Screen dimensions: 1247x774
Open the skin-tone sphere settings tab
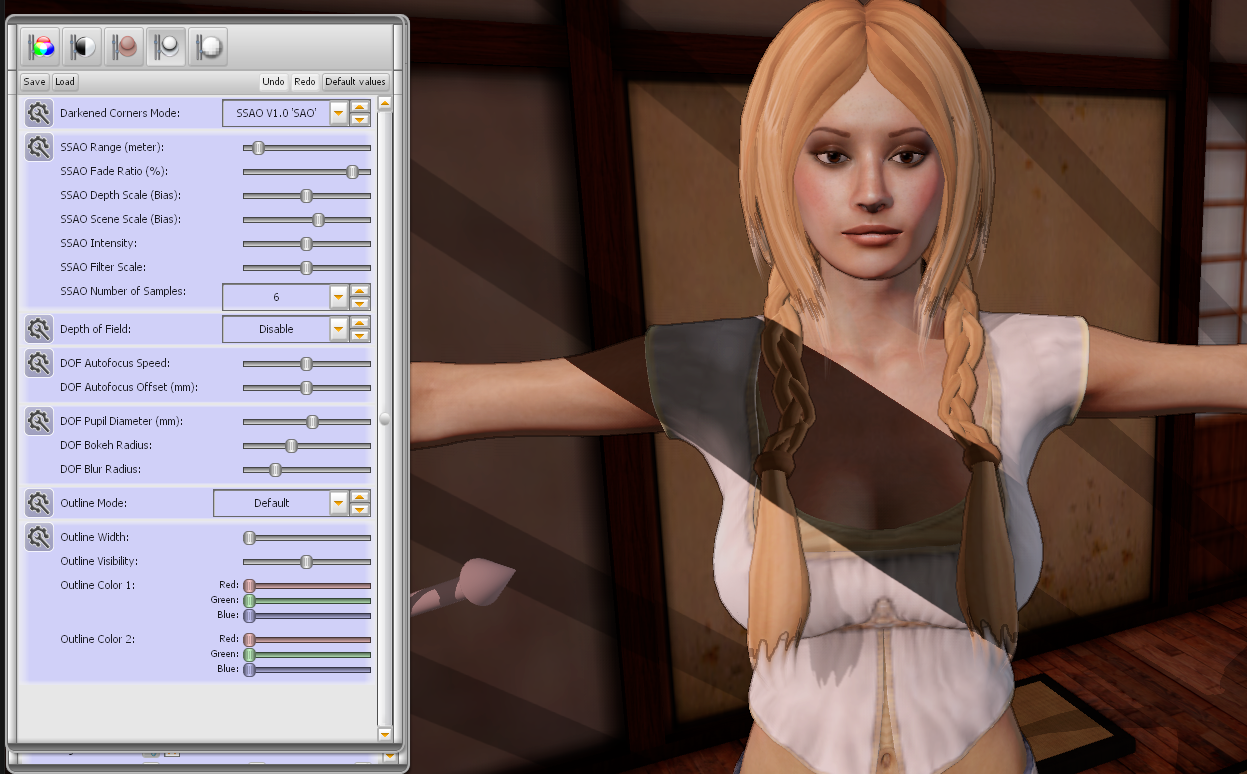pos(126,46)
